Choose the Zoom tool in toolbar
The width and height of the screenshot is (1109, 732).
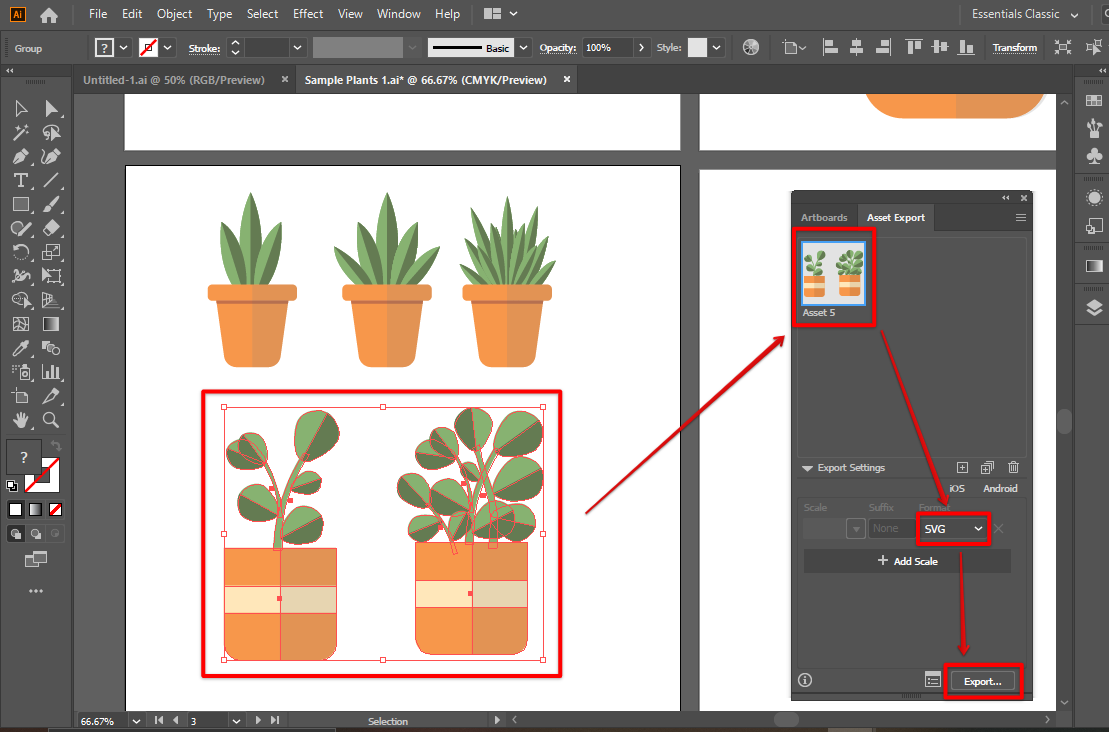(51, 420)
